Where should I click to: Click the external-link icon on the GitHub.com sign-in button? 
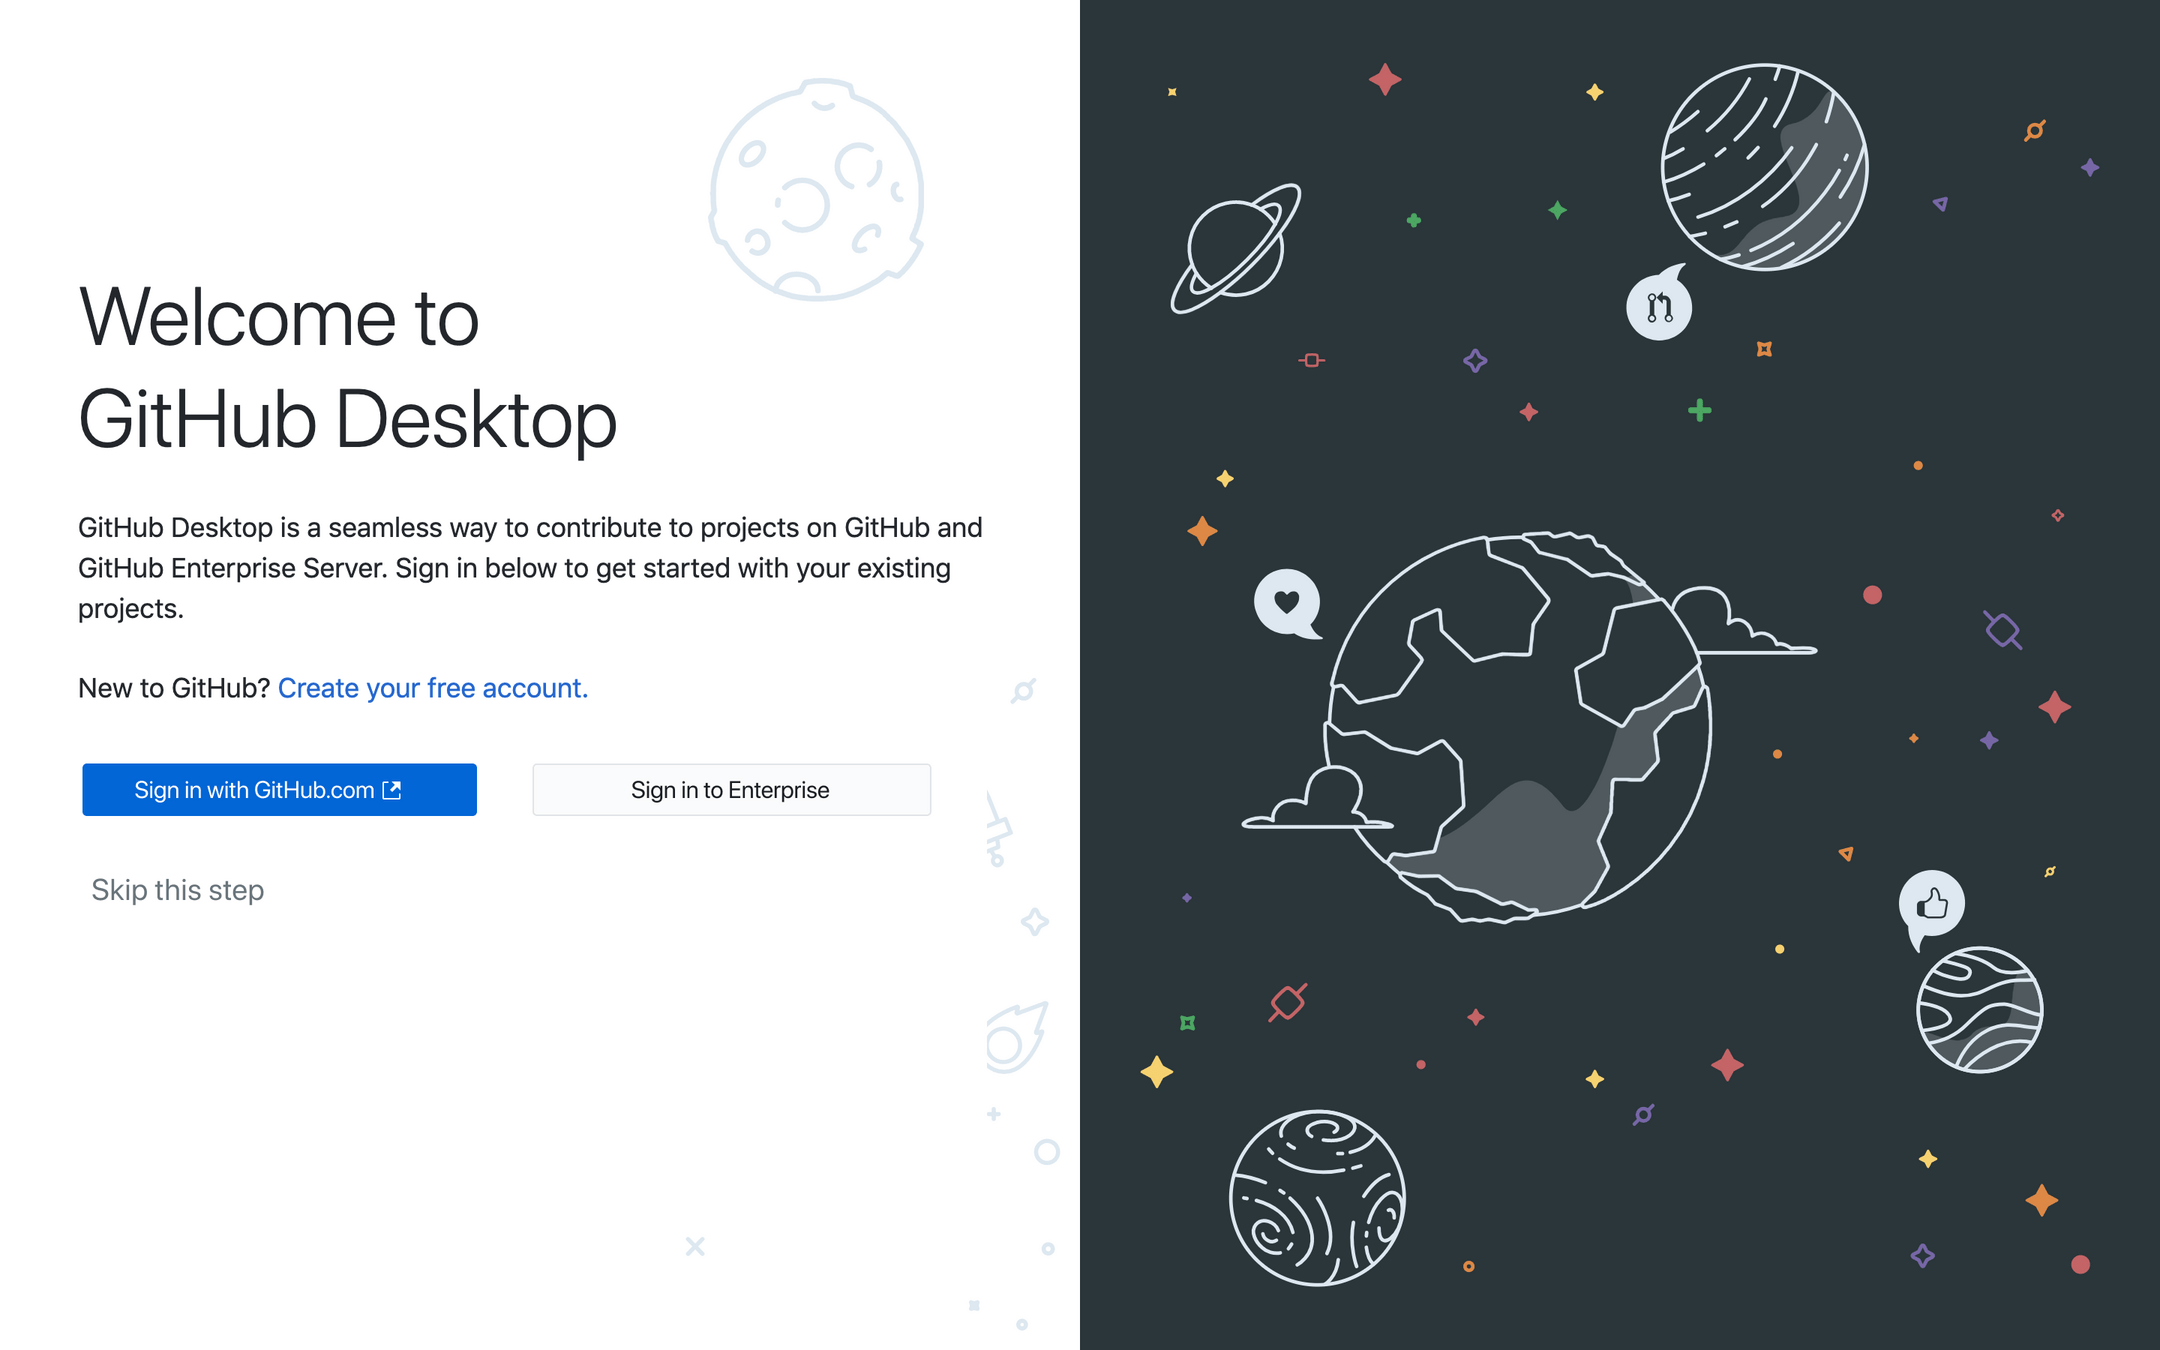click(392, 790)
